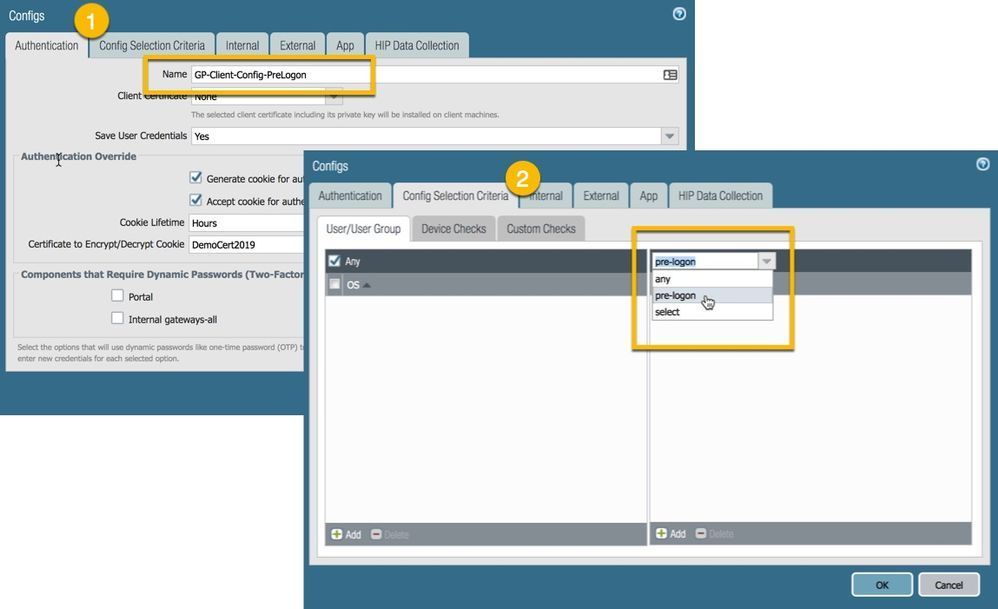The image size is (998, 609).
Task: Switch to the Device Checks tab
Action: (453, 229)
